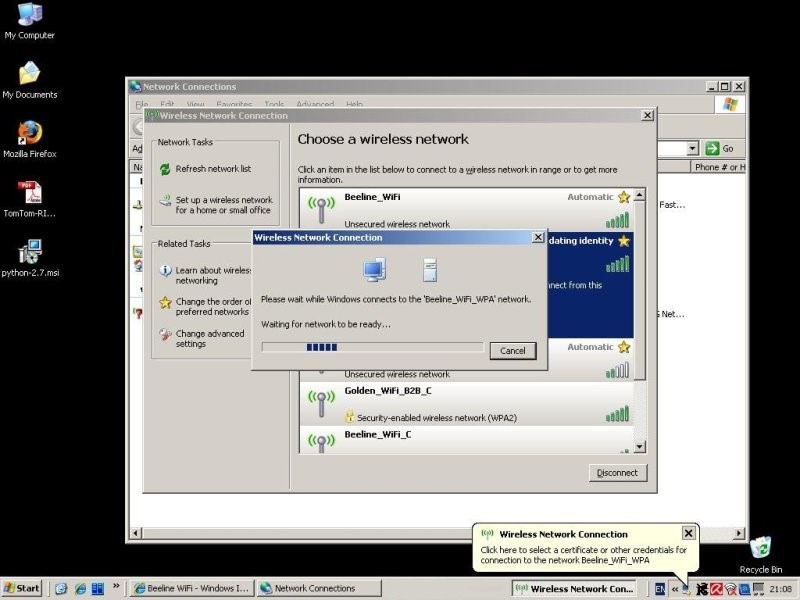Click the first quick launch icon next to Start
Image resolution: width=800 pixels, height=600 pixels.
[61, 589]
